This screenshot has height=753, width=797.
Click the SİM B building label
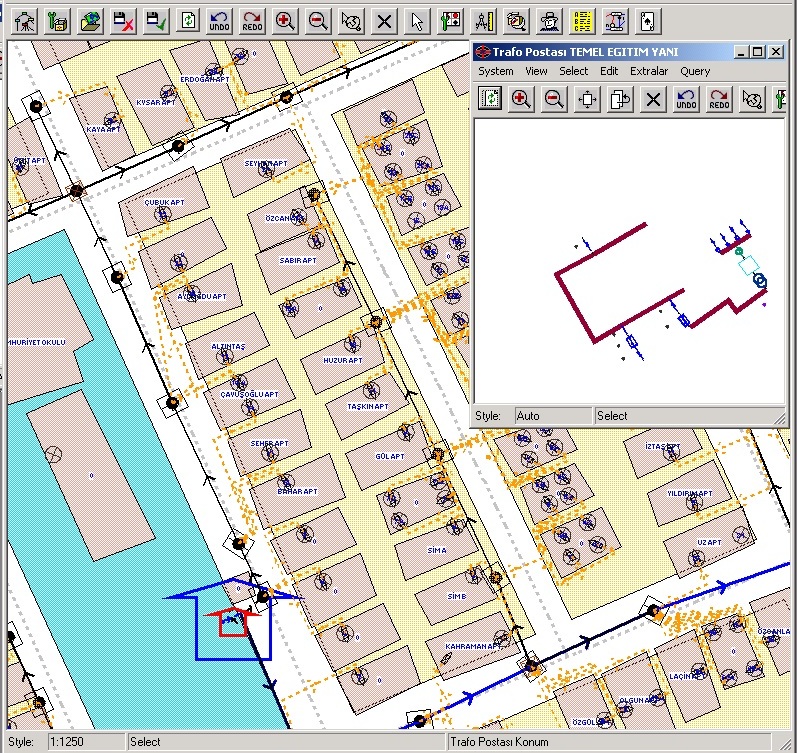(x=456, y=596)
